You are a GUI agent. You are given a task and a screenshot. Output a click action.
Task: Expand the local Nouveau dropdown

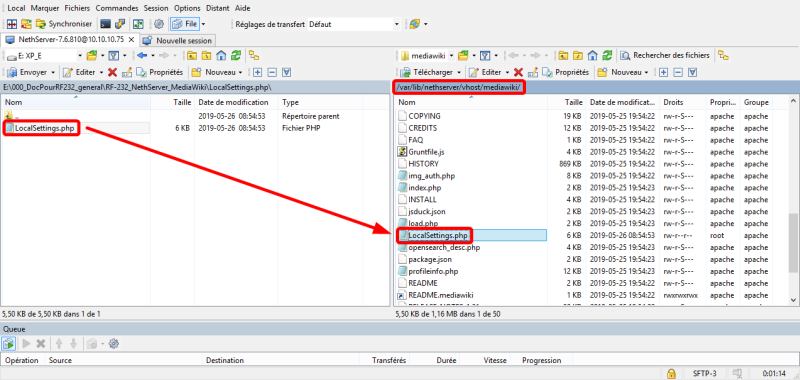pyautogui.click(x=240, y=72)
